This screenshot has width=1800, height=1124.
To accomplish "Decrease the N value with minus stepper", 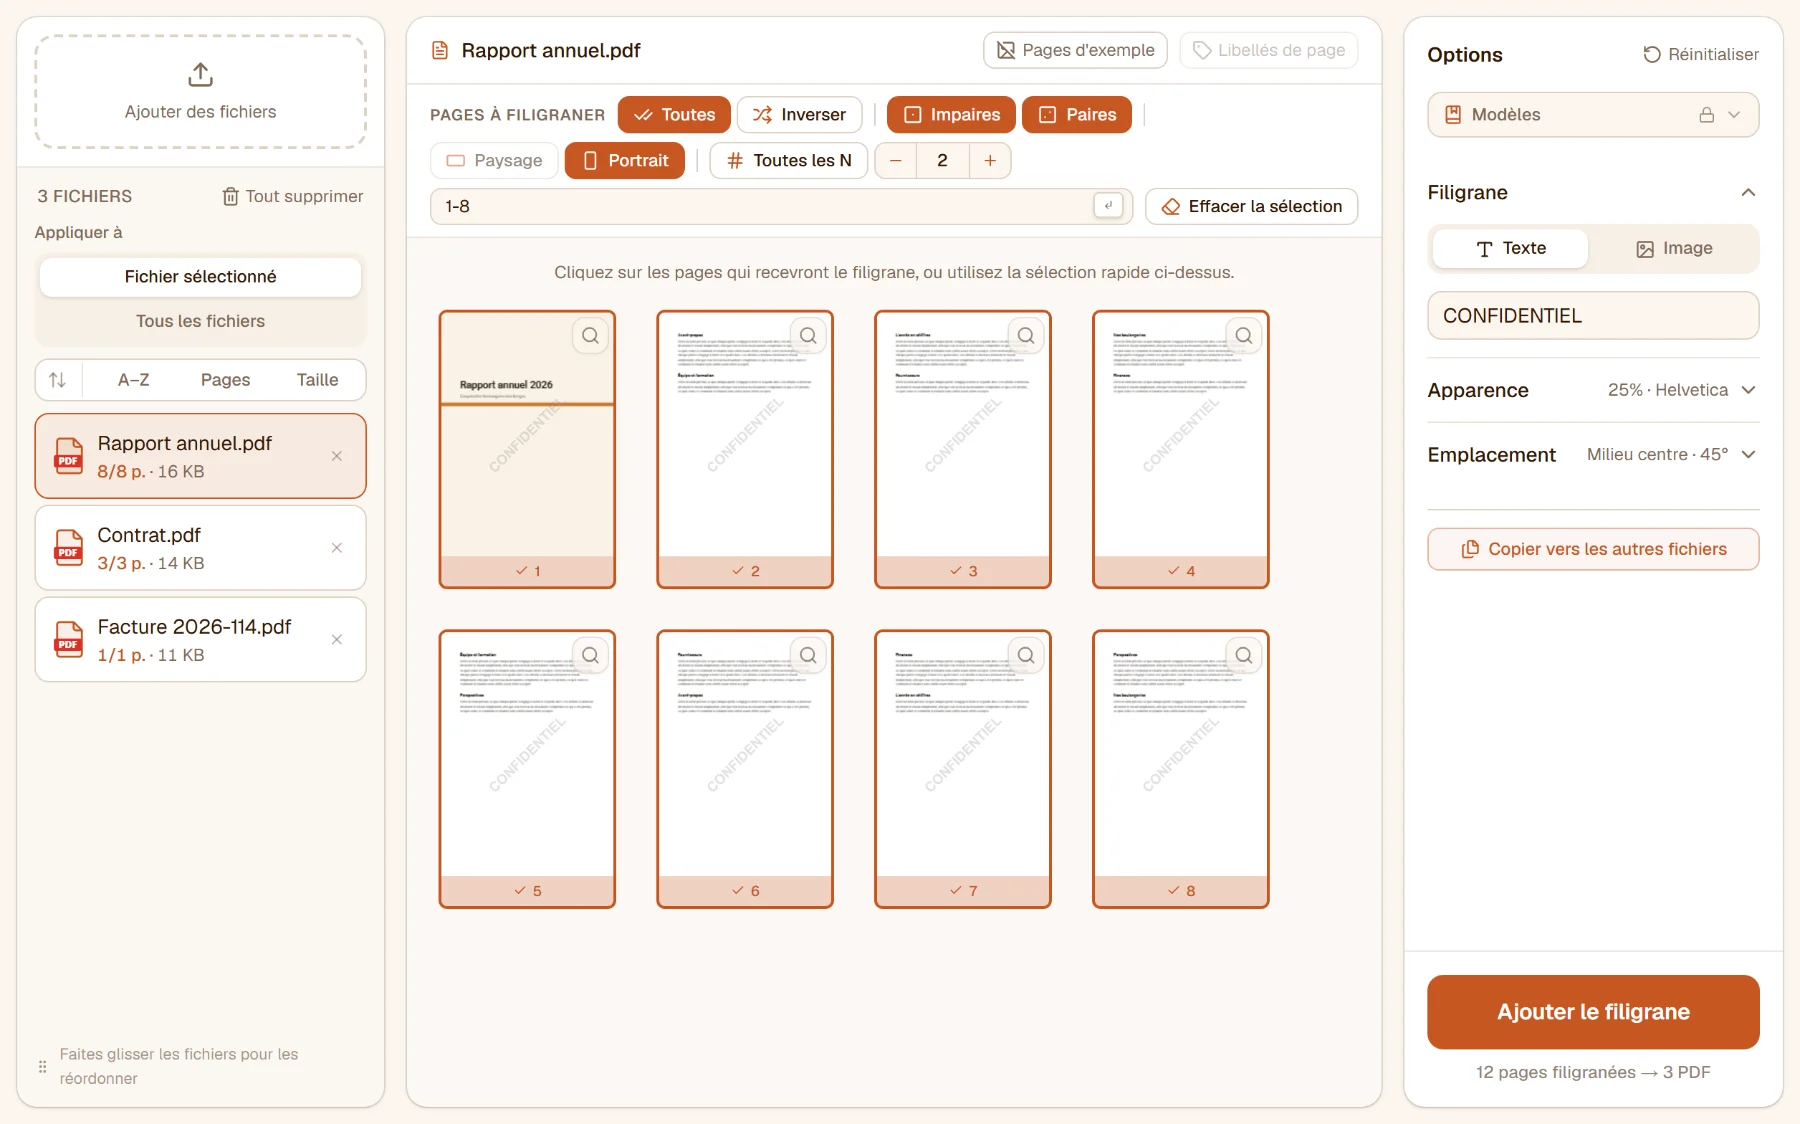I will pos(896,161).
